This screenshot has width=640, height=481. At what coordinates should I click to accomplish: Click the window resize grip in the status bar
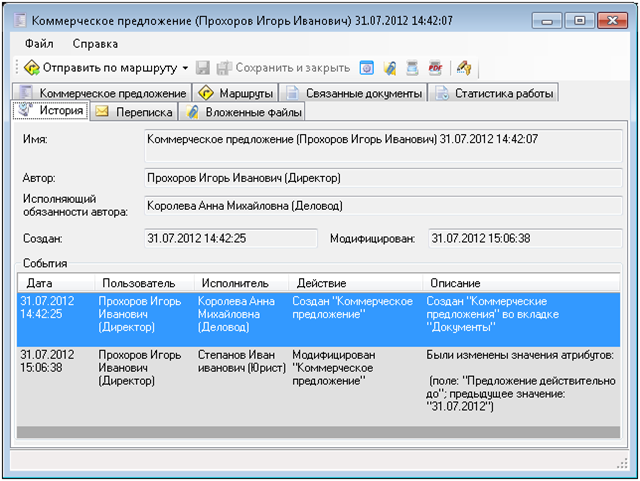tap(622, 463)
